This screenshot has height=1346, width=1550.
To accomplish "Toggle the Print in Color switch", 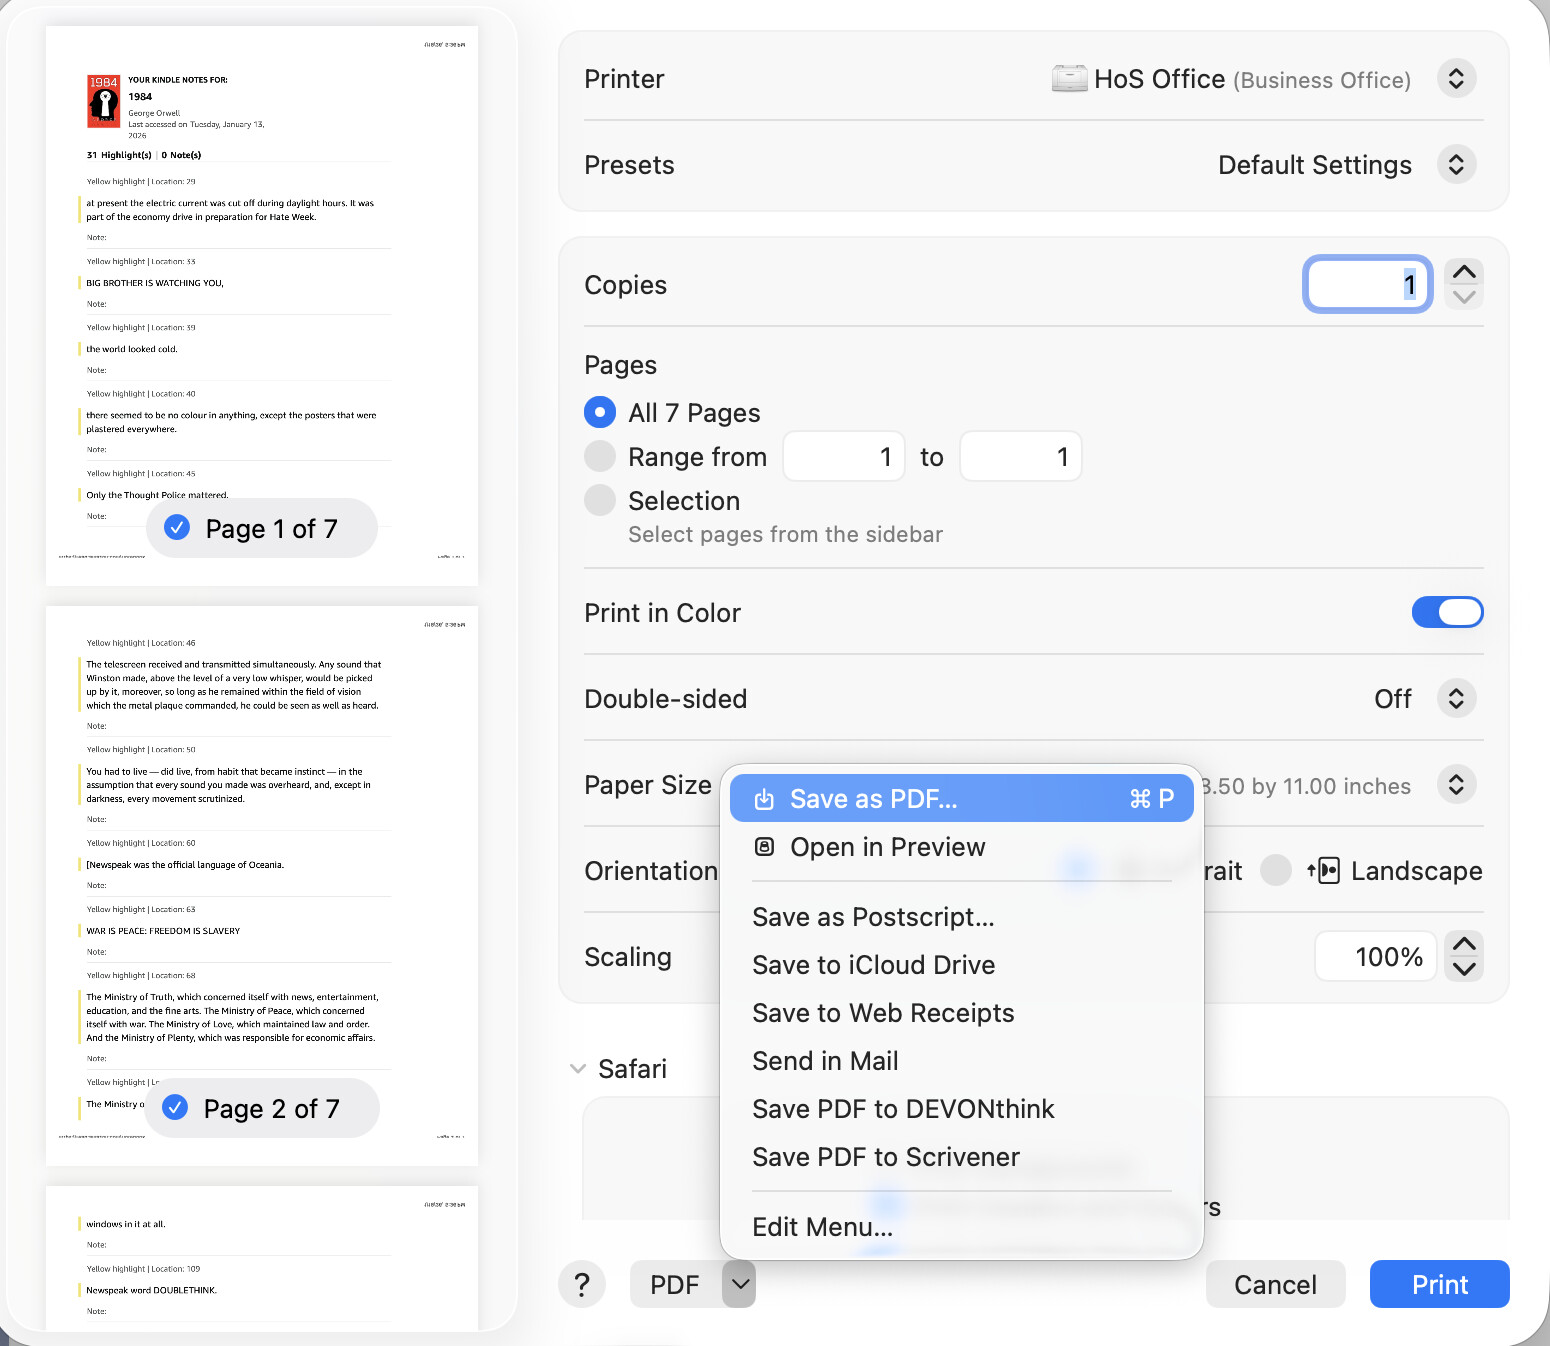I will [x=1446, y=612].
